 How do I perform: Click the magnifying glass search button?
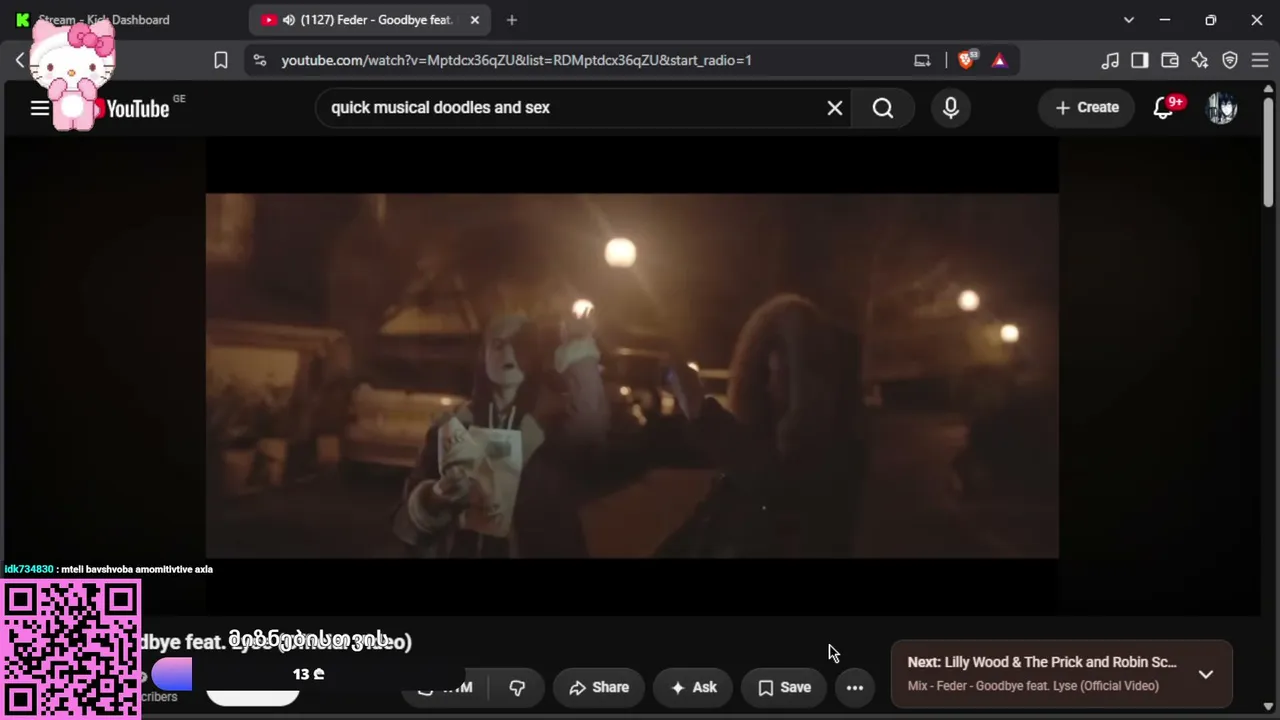pyautogui.click(x=883, y=108)
